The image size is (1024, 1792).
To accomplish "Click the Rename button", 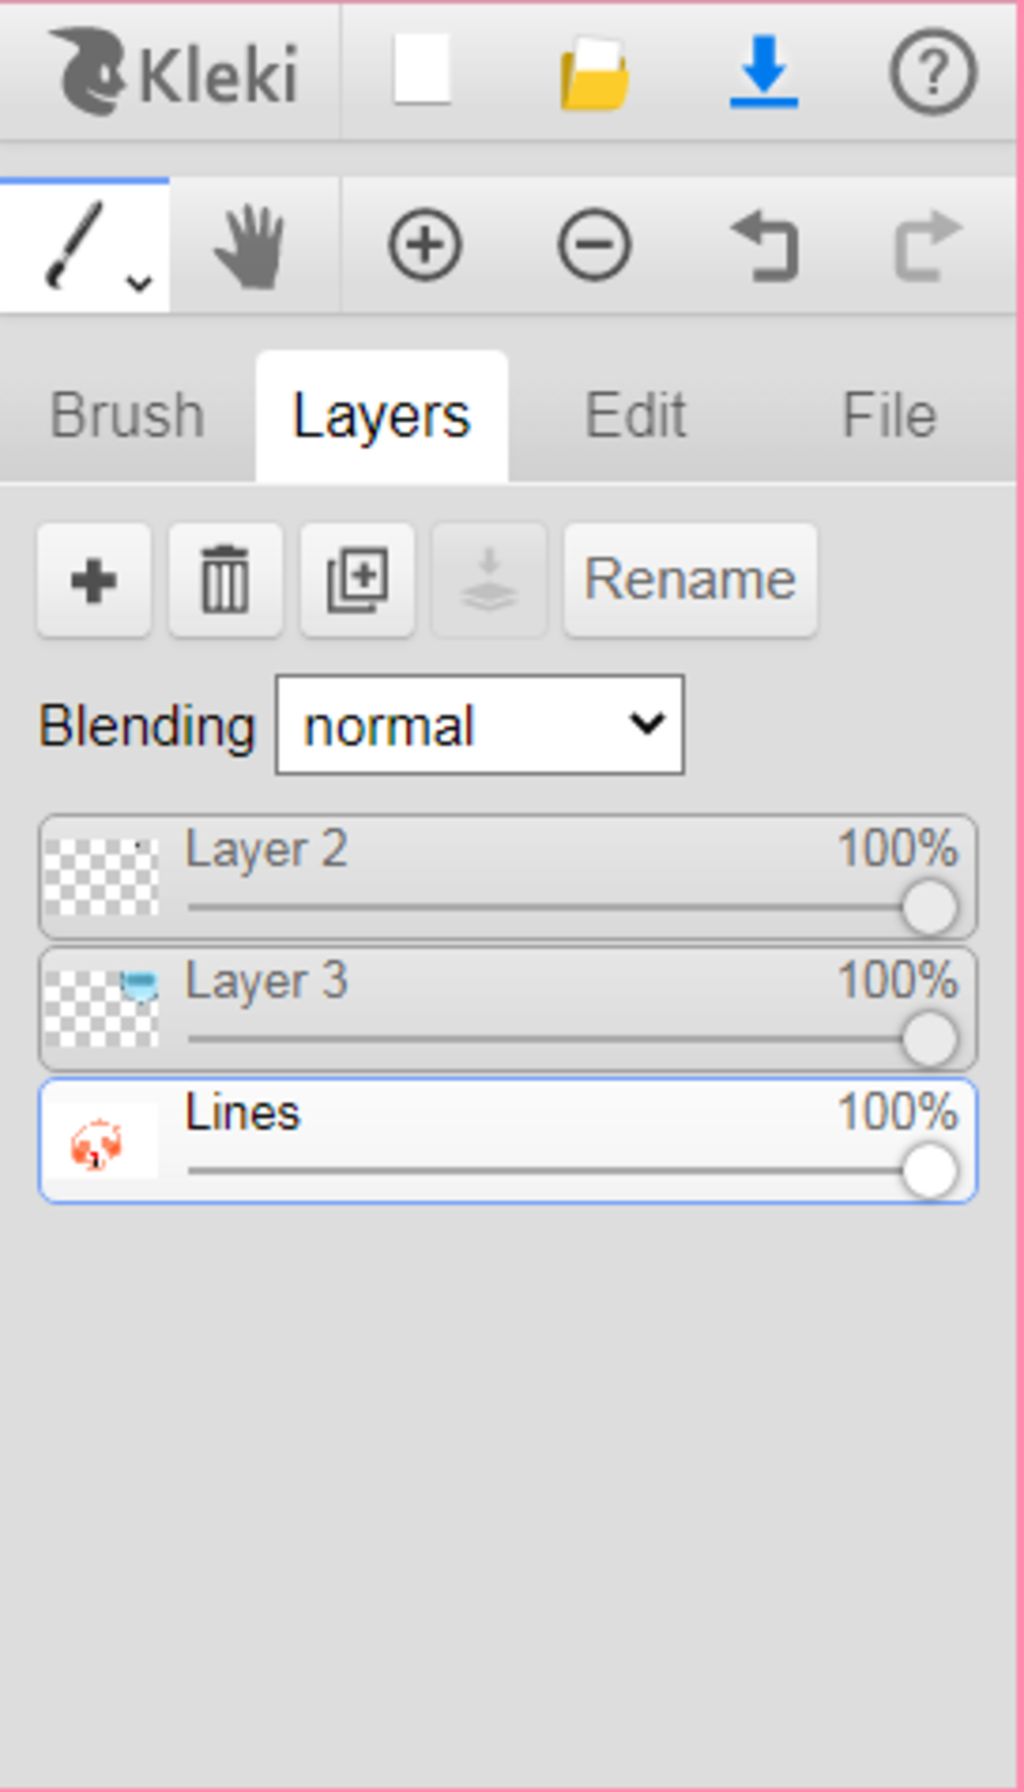I will click(690, 580).
